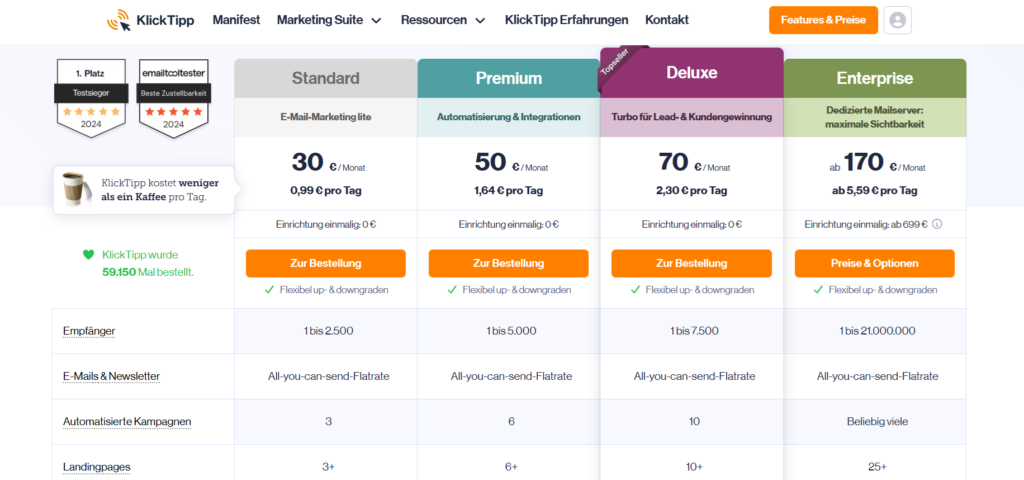
Task: Click the green heart icon
Action: (88, 255)
